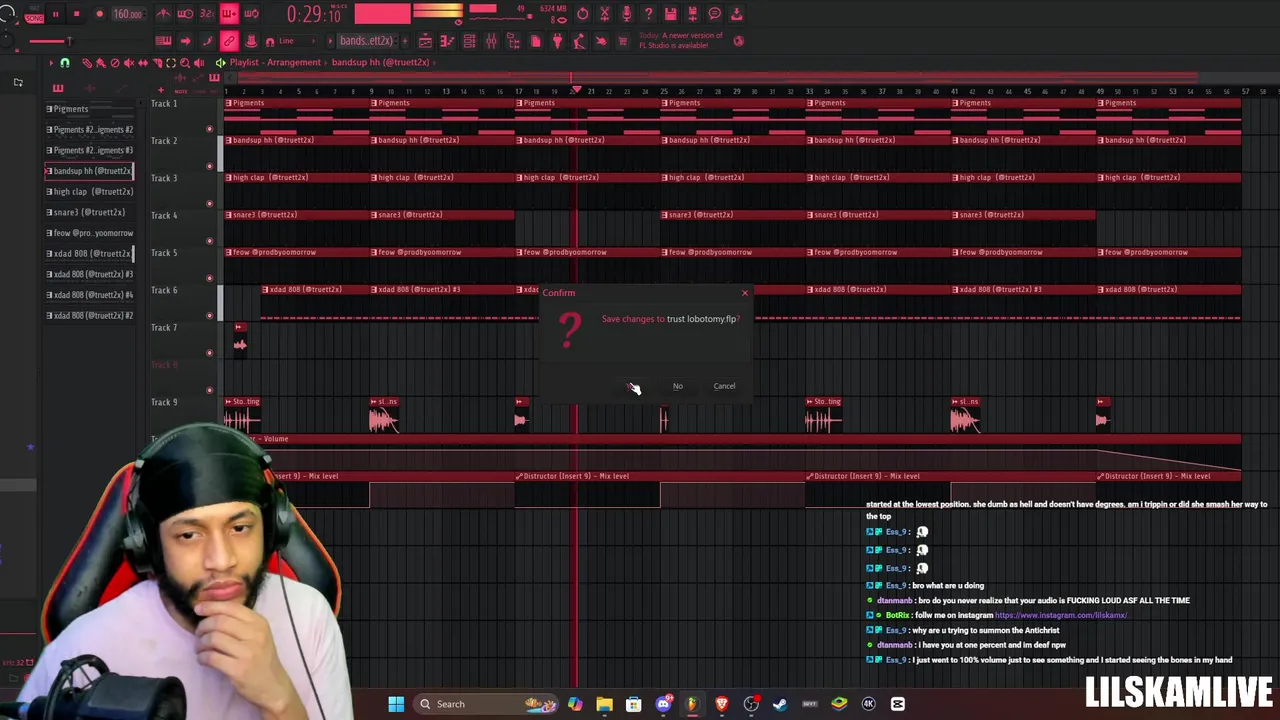Open the chat/info speech bubble icon
1280x720 pixels.
(x=714, y=14)
